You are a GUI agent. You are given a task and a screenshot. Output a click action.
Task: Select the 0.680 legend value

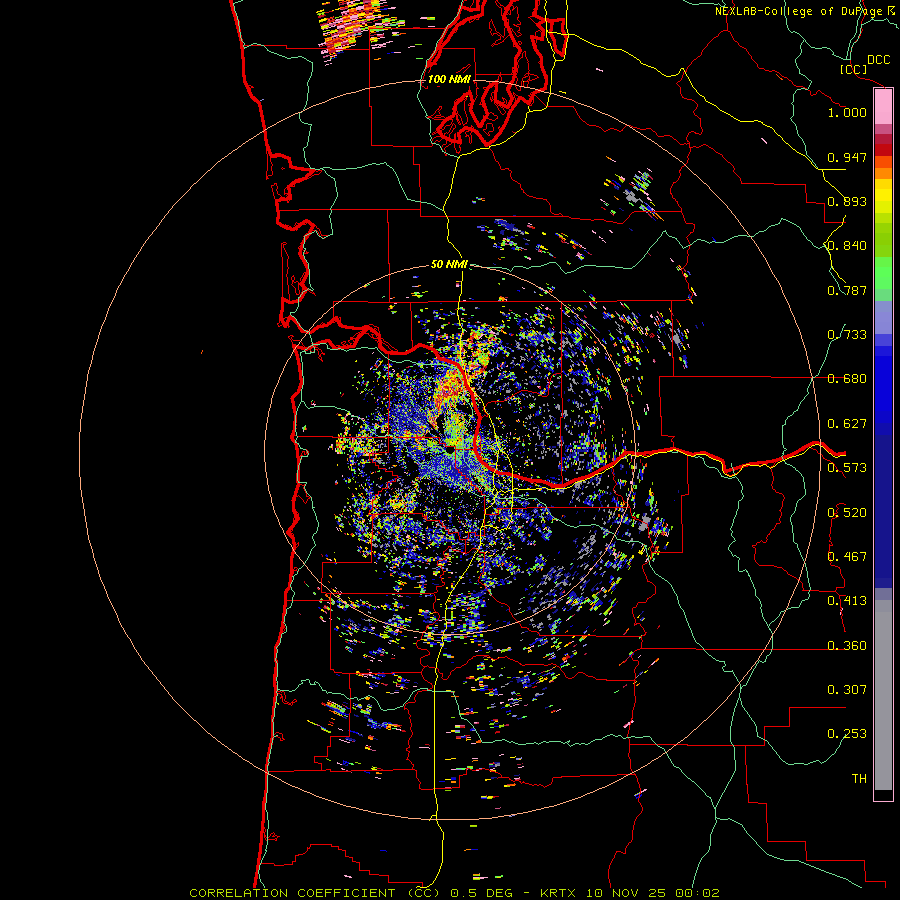847,379
